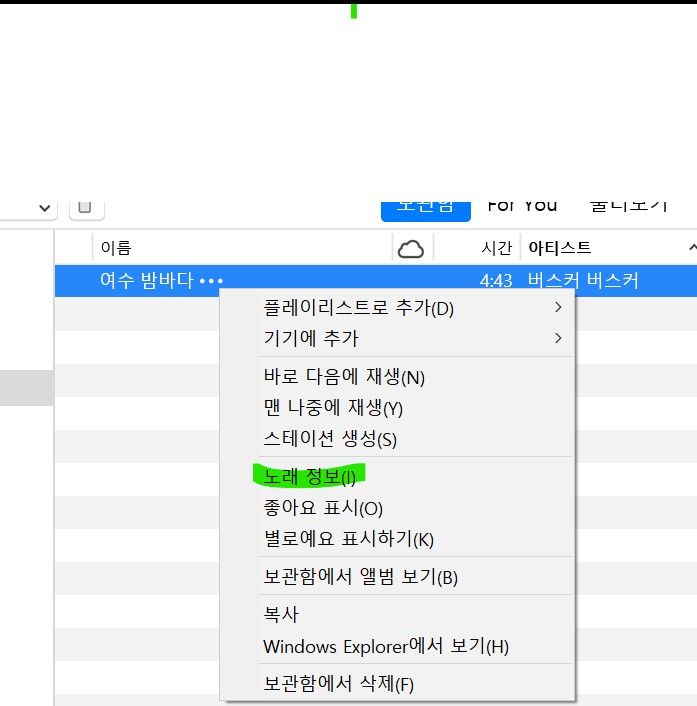The image size is (697, 706).
Task: Expand arrow next to 기기에 추가
Action: (x=558, y=338)
